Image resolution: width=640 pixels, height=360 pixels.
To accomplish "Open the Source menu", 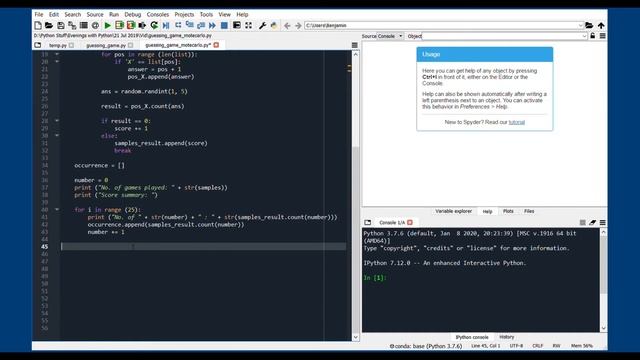I will click(x=95, y=14).
